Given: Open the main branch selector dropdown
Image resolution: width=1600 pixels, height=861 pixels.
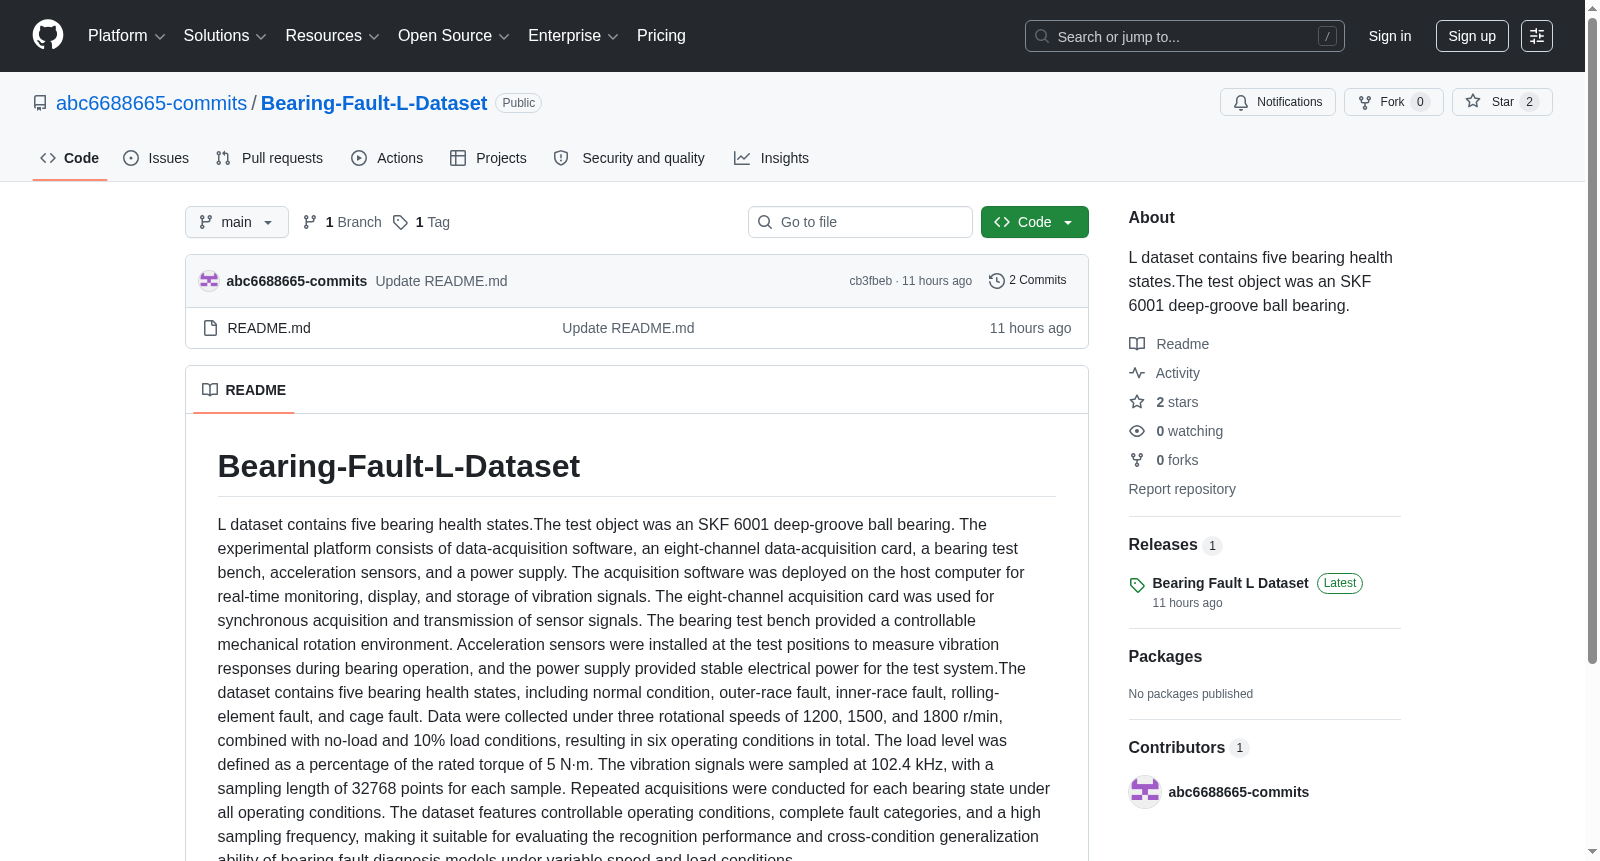Looking at the screenshot, I should (237, 222).
